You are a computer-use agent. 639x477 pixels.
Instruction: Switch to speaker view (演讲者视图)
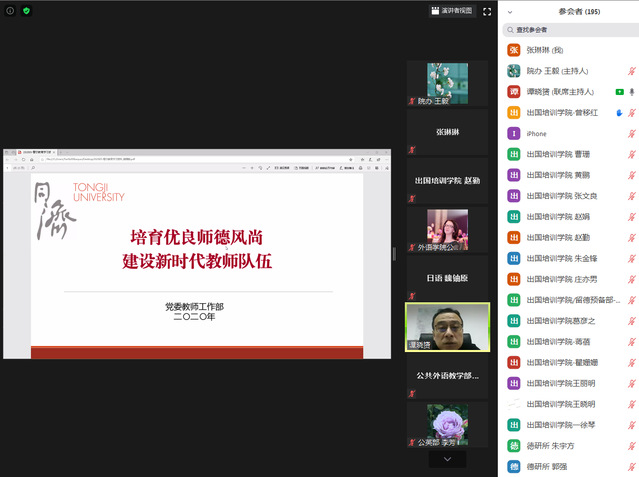click(x=451, y=11)
